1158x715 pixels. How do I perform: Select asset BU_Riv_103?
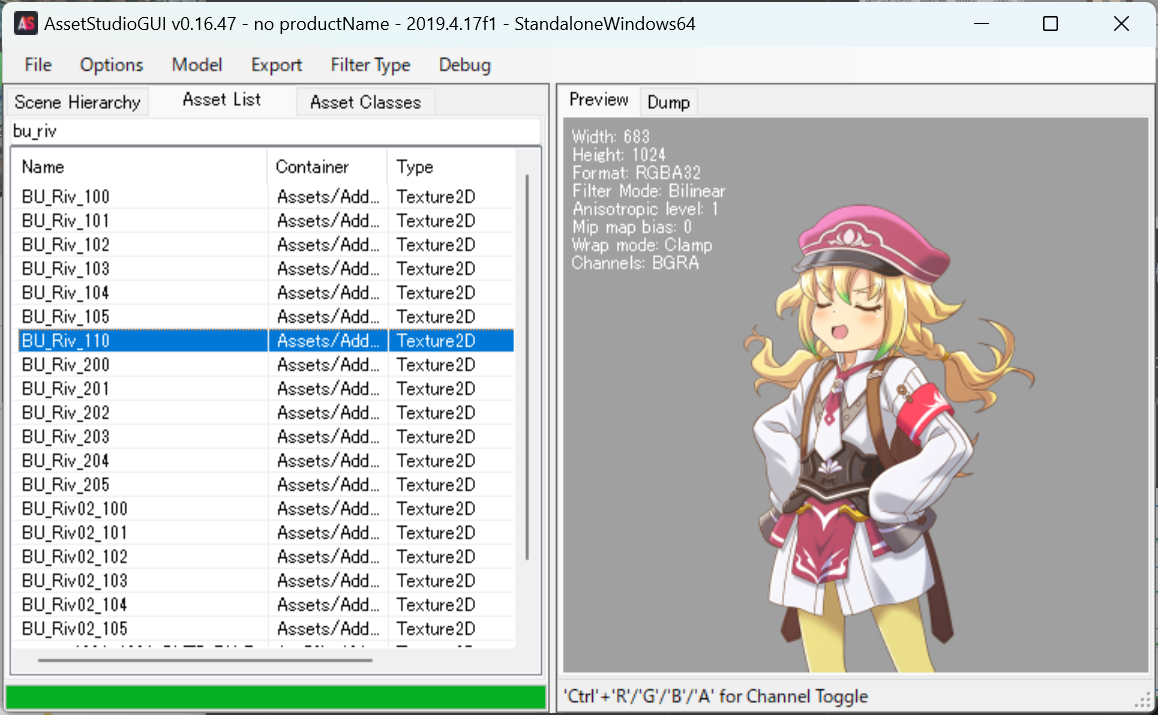[66, 269]
